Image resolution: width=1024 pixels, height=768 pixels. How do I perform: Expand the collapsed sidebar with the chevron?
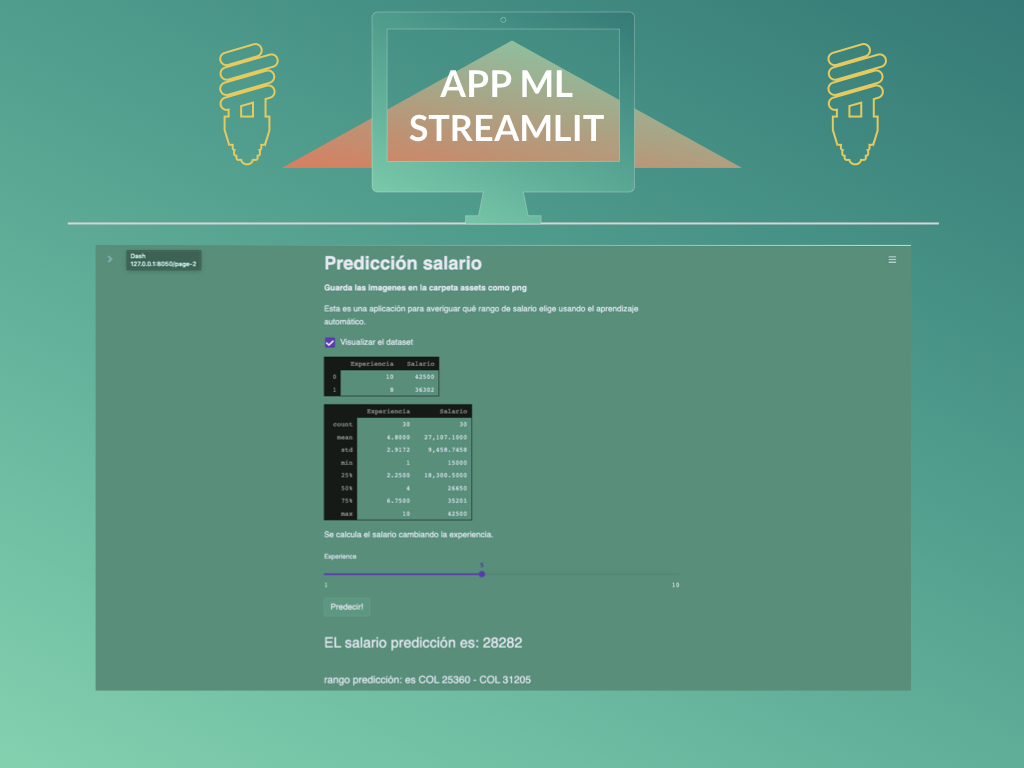point(110,259)
